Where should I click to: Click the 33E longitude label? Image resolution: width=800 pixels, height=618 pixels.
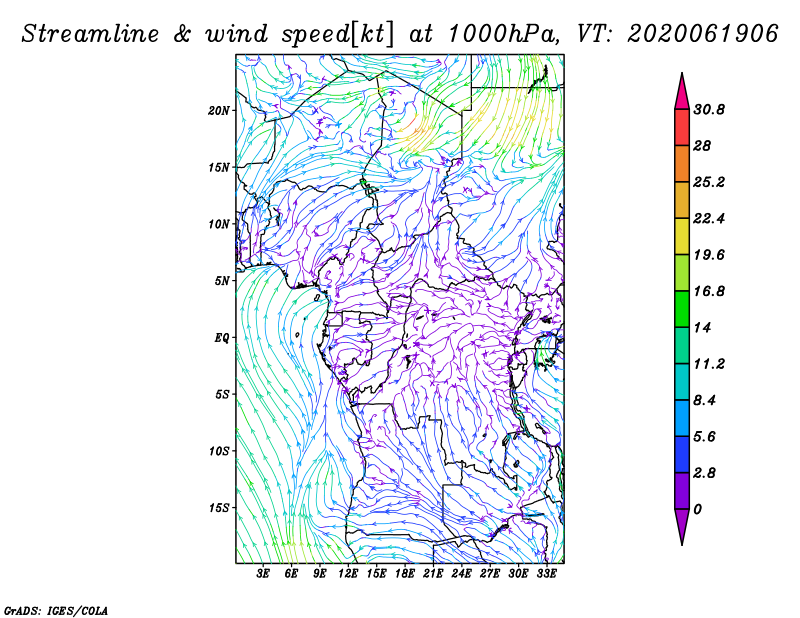(x=546, y=574)
